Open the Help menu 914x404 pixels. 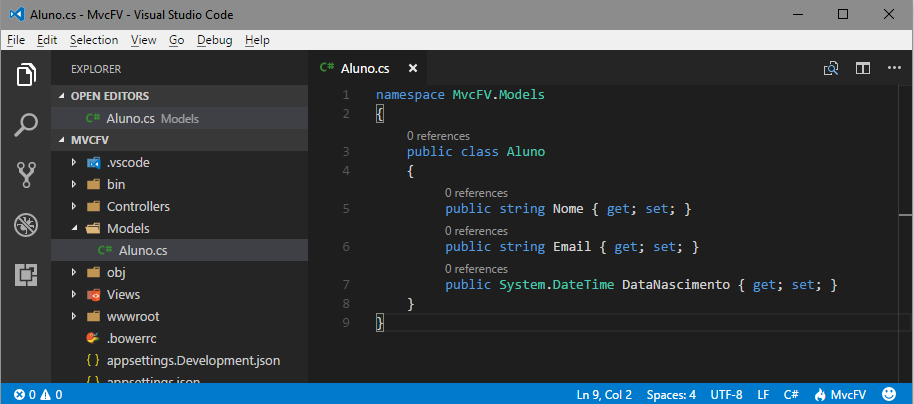click(257, 40)
